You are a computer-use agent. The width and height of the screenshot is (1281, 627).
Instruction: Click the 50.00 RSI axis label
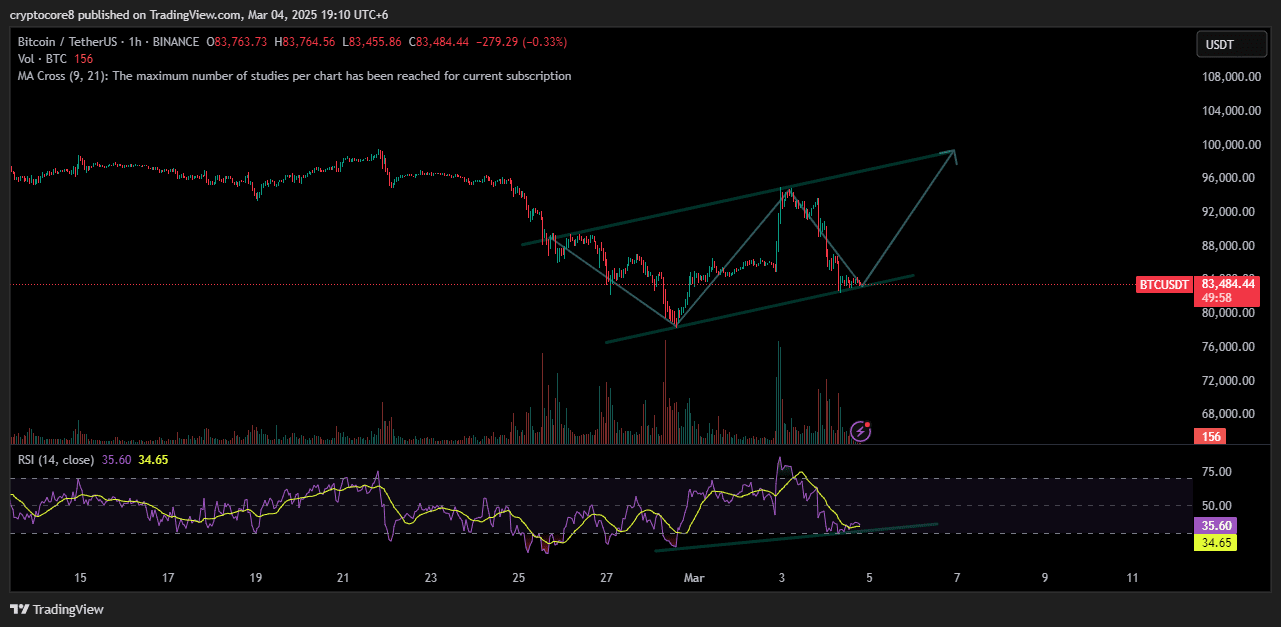[x=1217, y=506]
